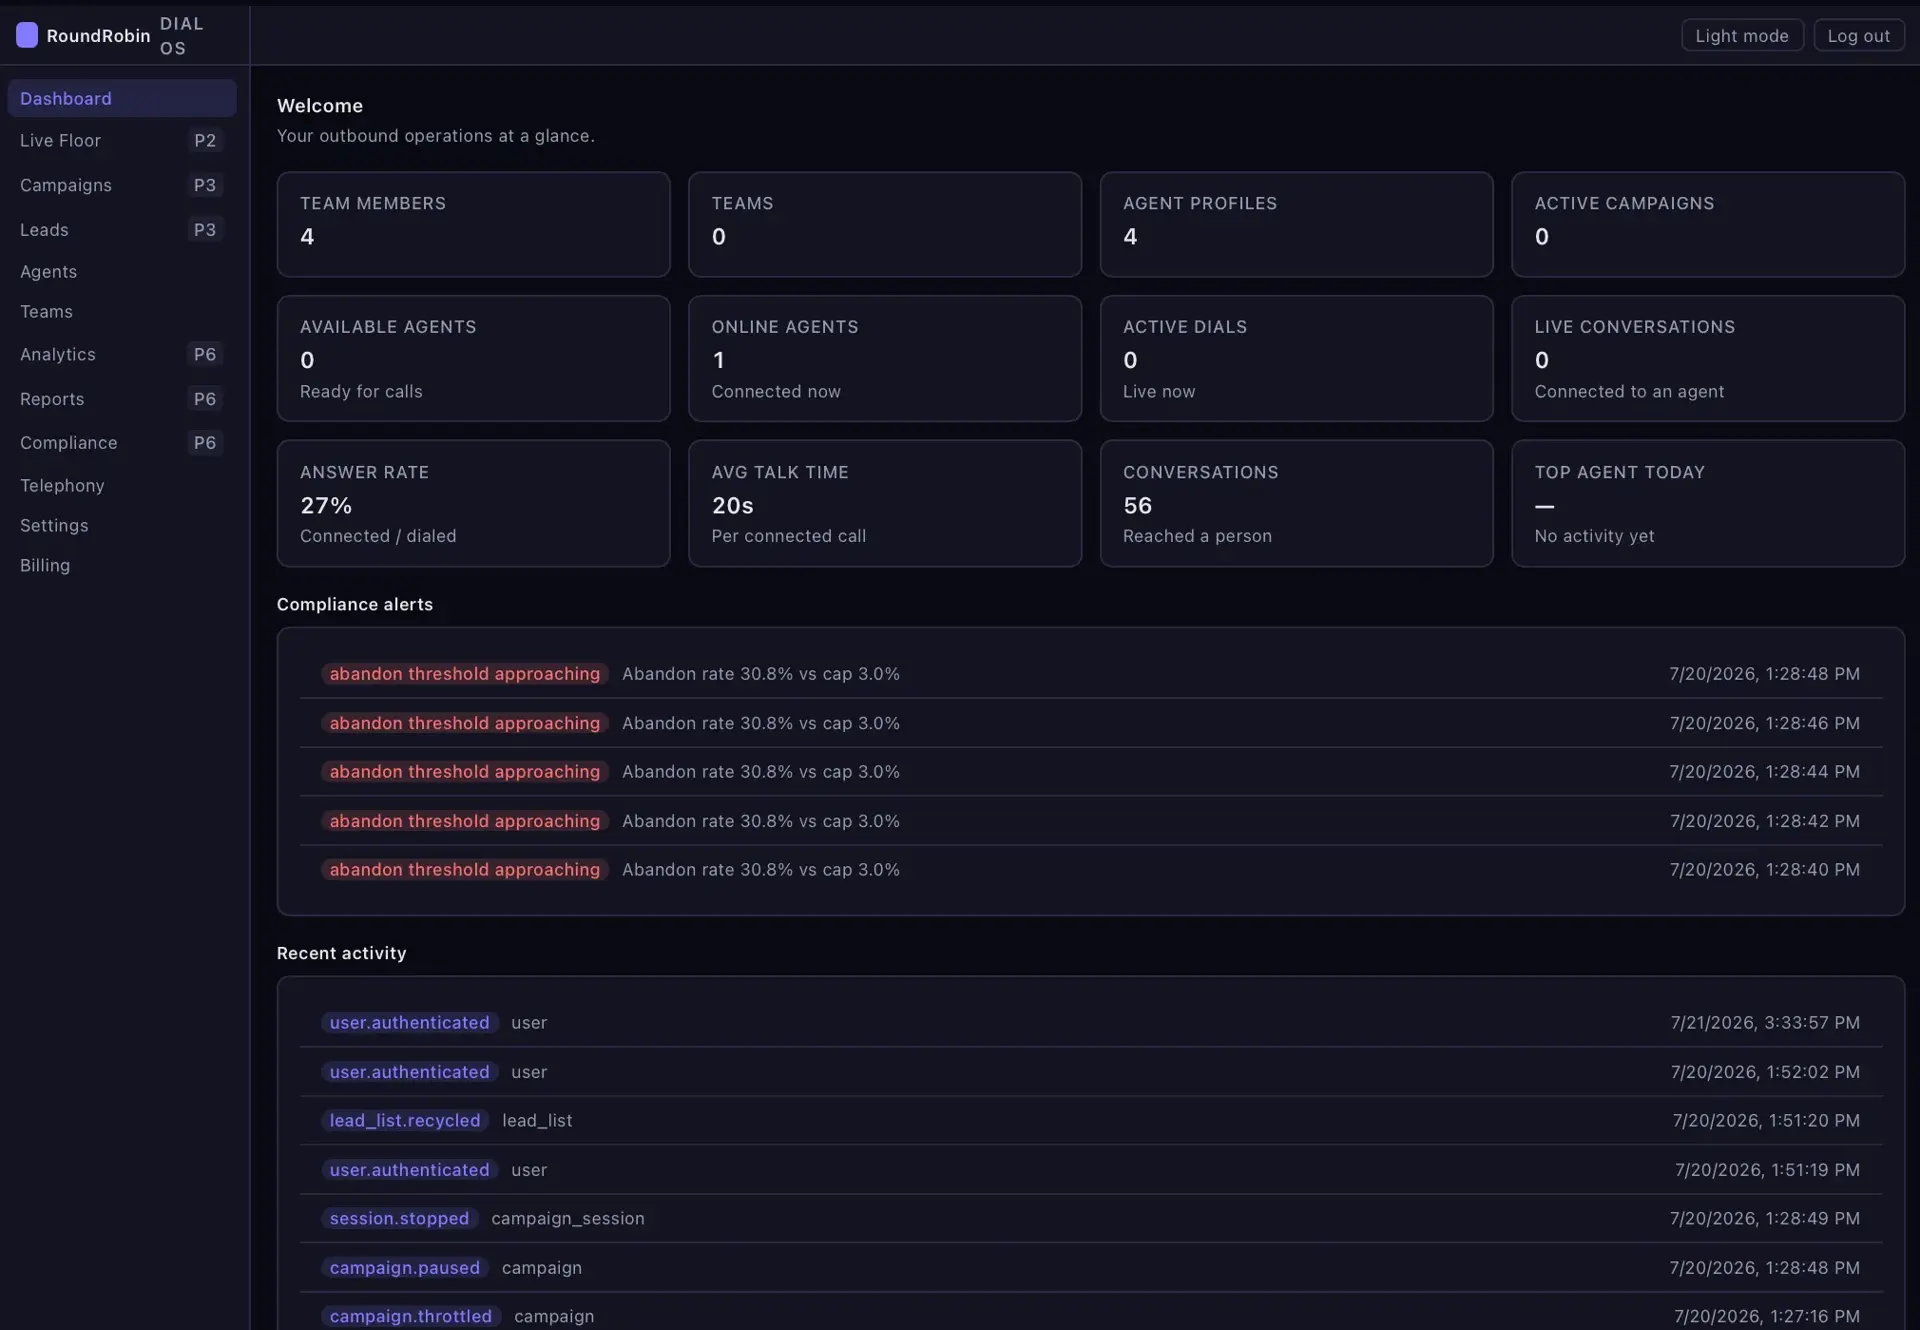Screen dimensions: 1920x1330
Task: Click the abandon alert tag at 1:28:44 PM
Action: pyautogui.click(x=465, y=771)
